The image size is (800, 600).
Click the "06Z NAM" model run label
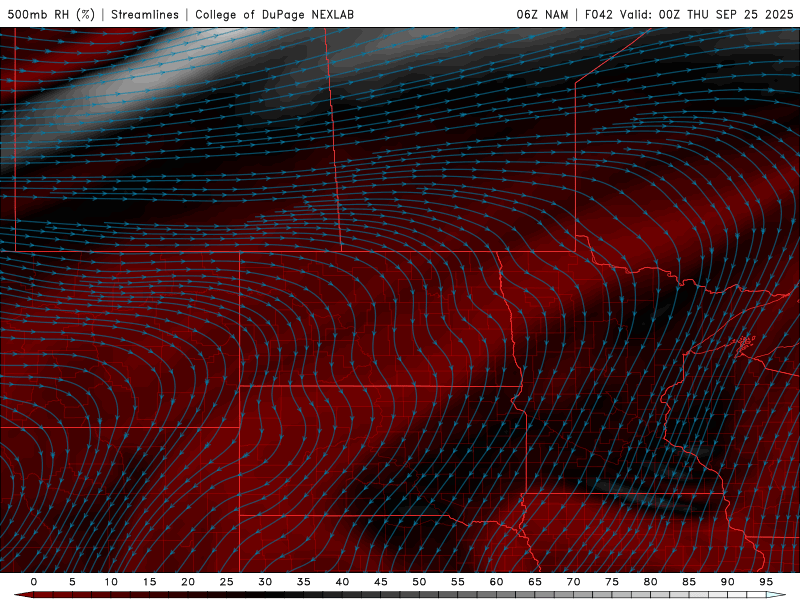point(542,14)
